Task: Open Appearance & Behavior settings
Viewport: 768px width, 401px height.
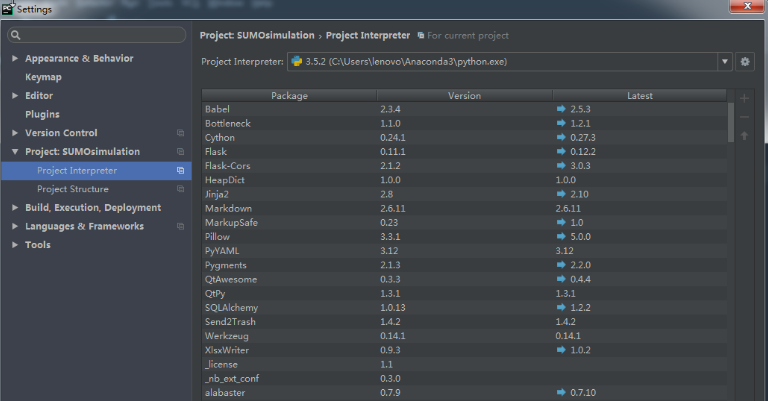Action: tap(79, 58)
